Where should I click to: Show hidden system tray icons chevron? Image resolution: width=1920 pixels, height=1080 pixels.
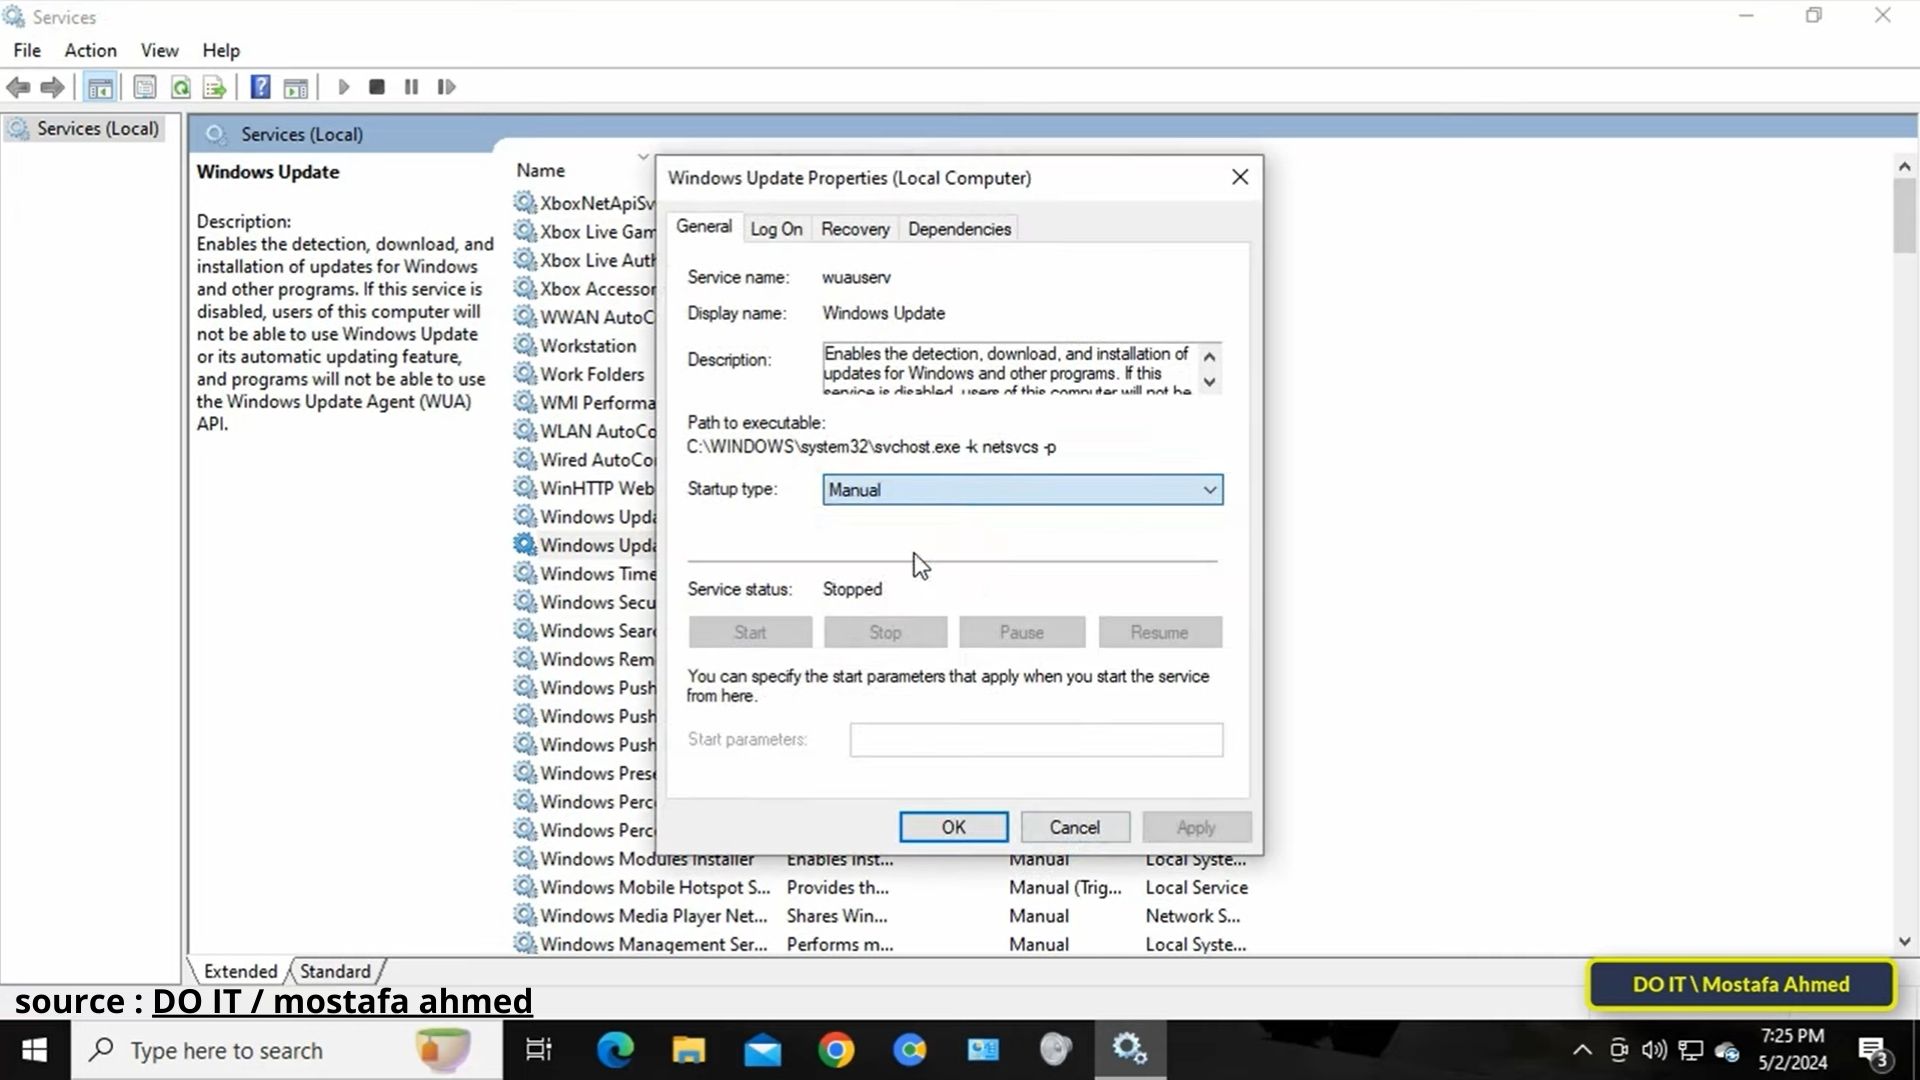coord(1582,1050)
